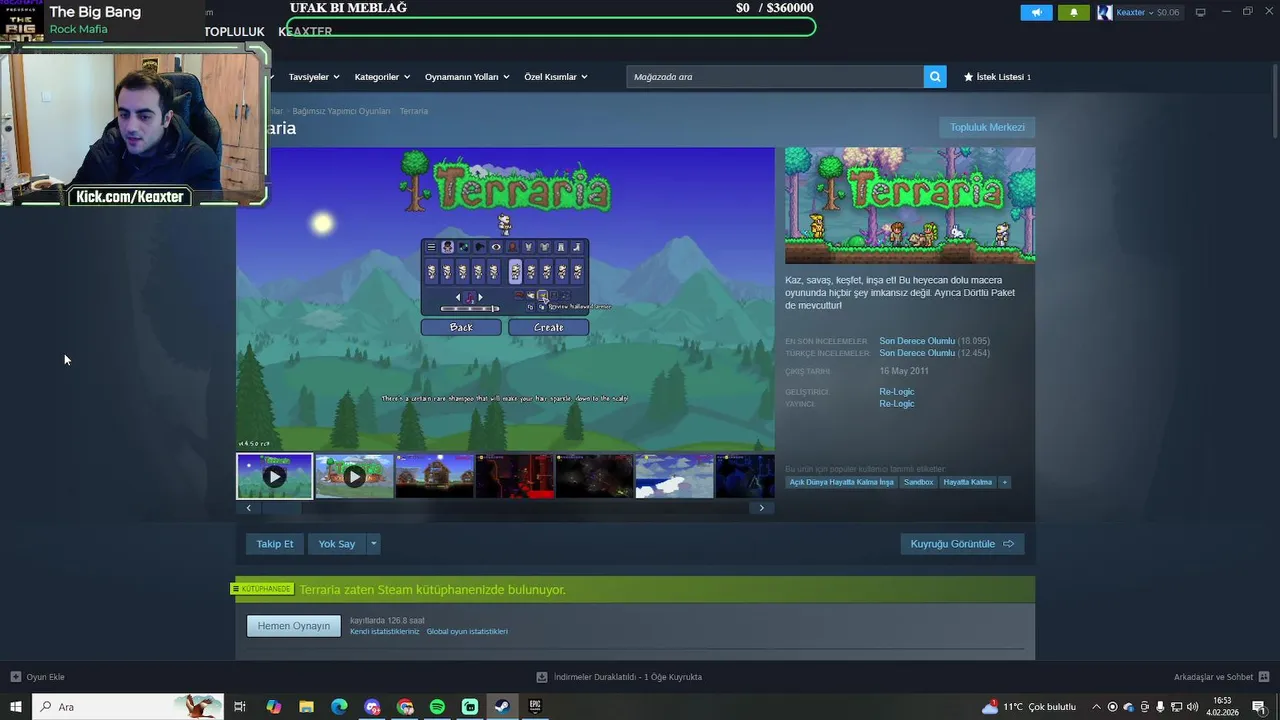The height and width of the screenshot is (720, 1280).
Task: Focus the Mağazada ara search field
Action: click(775, 77)
